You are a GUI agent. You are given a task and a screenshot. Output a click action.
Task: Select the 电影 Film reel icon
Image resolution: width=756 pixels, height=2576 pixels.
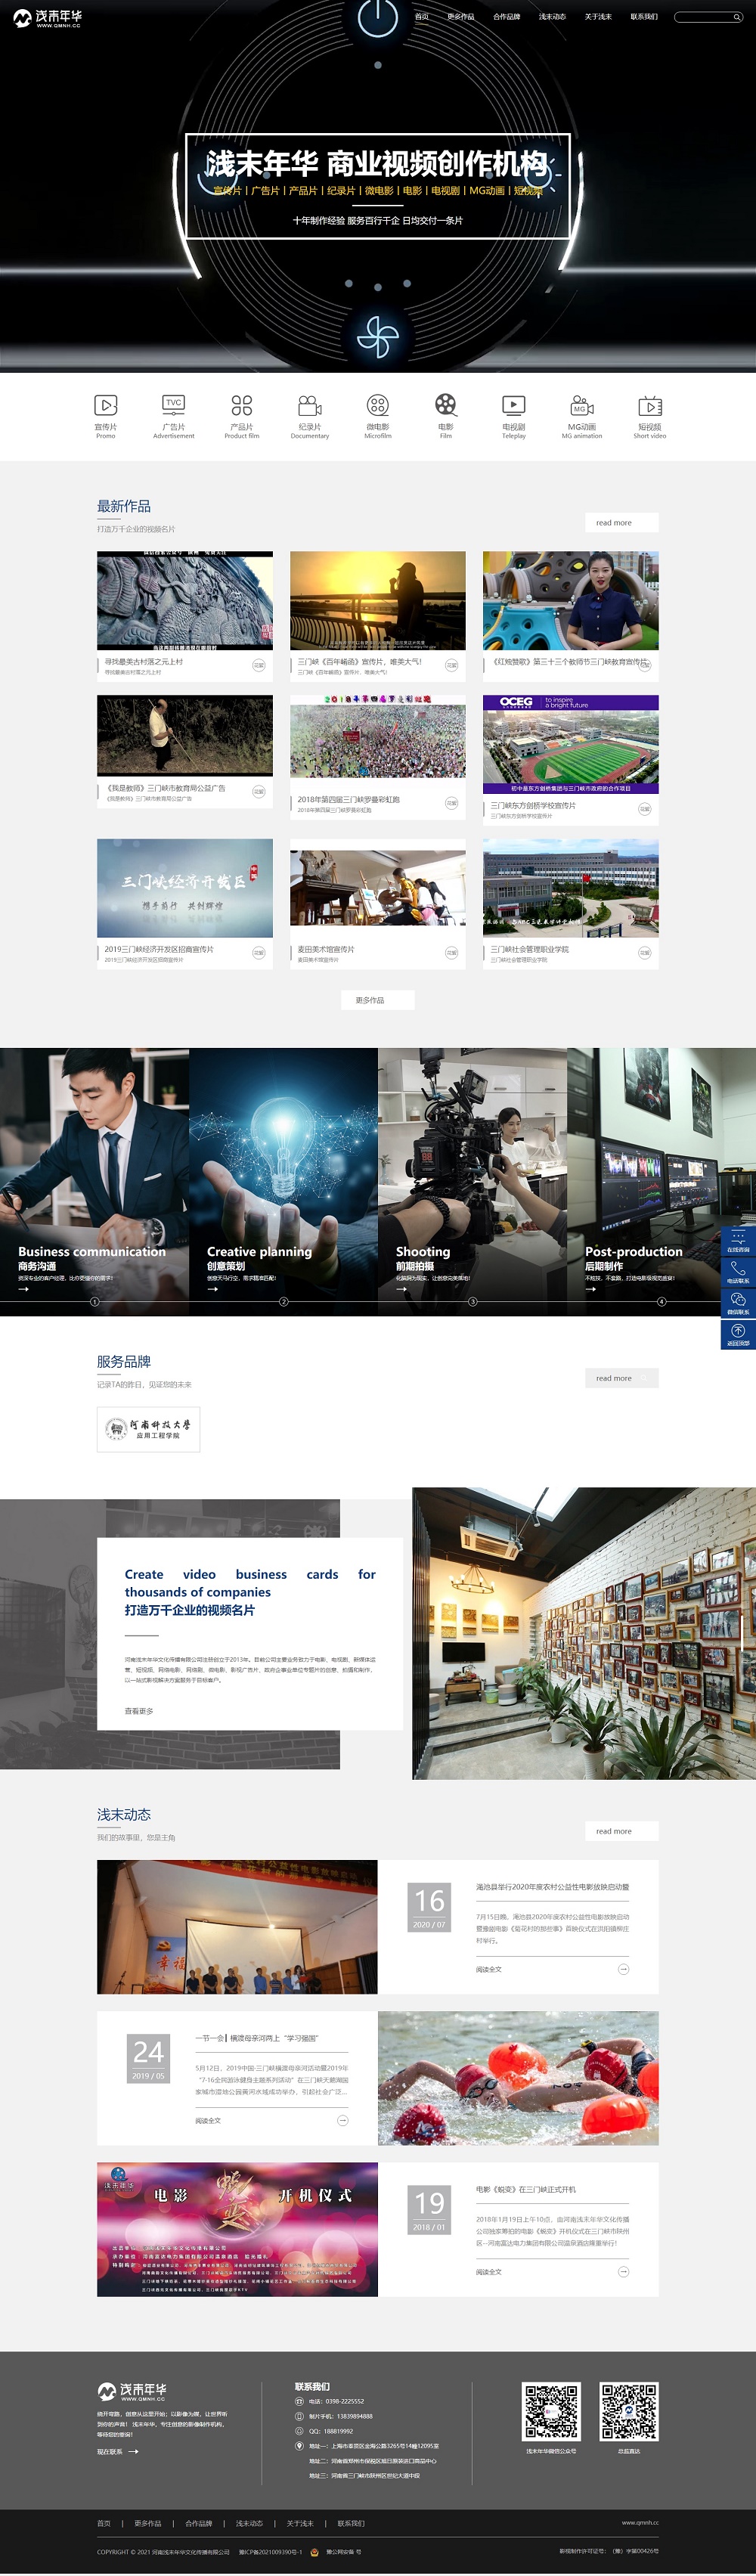[446, 404]
